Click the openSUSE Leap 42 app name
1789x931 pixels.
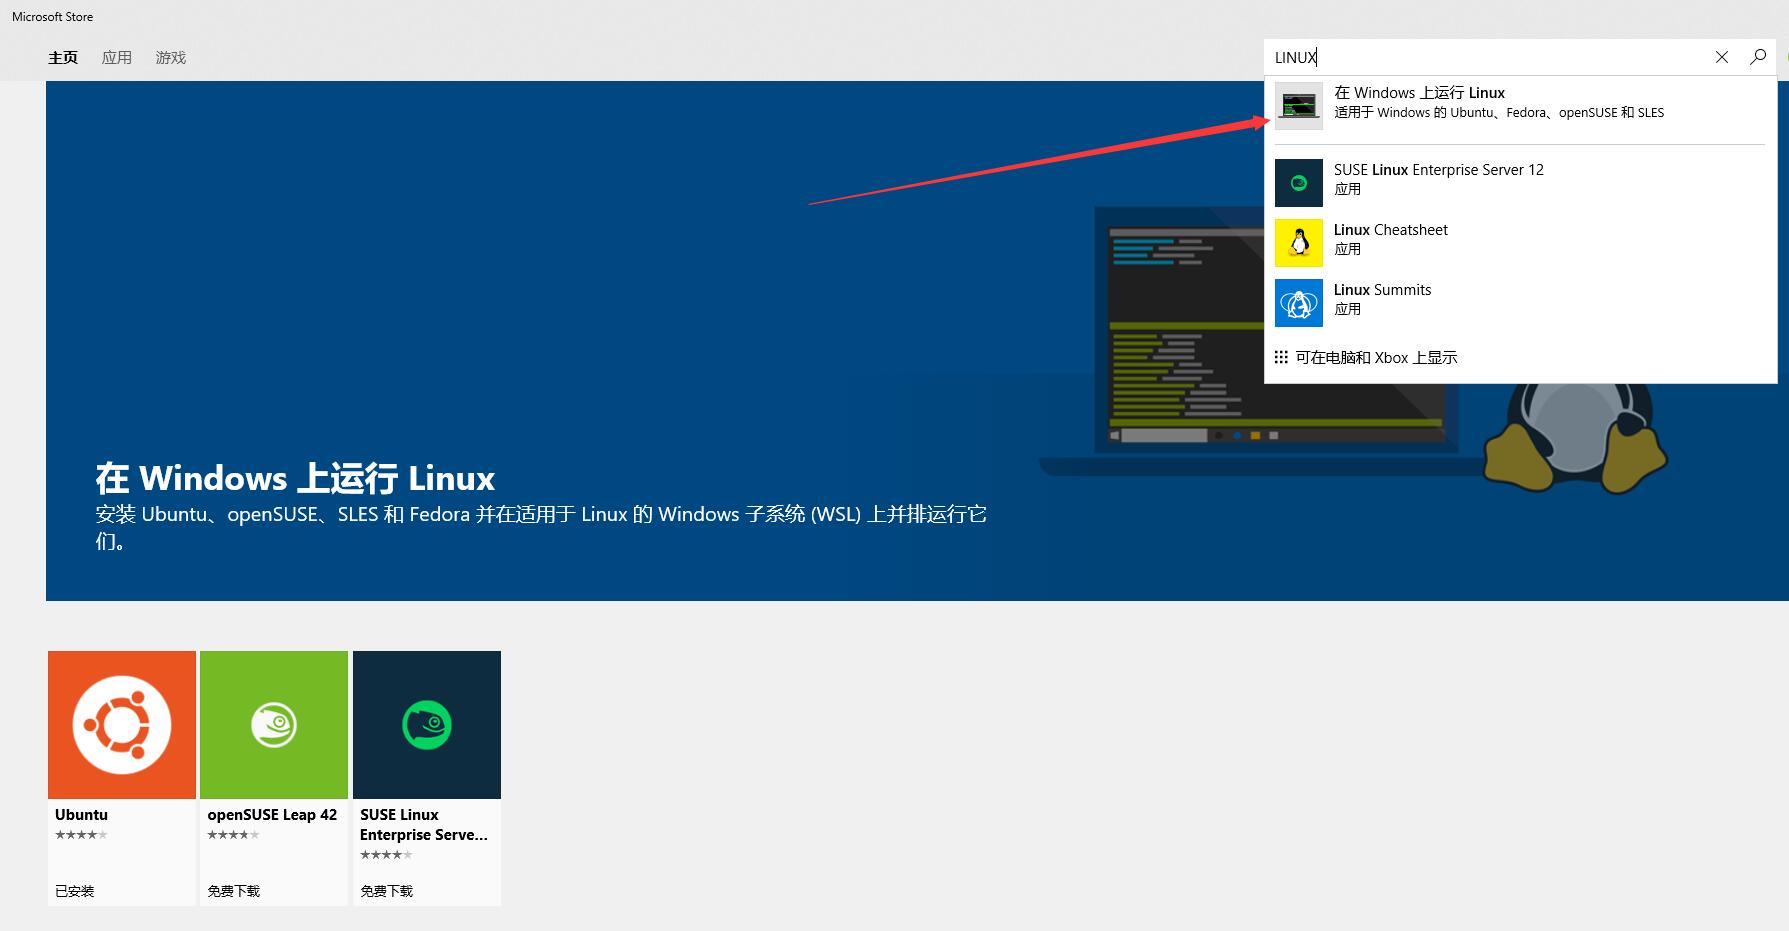click(272, 815)
